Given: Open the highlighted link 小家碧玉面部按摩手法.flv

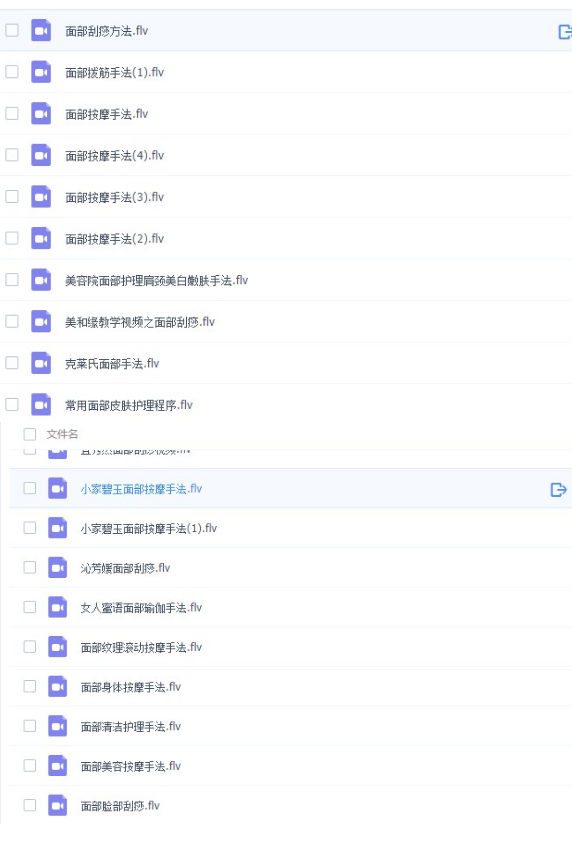Looking at the screenshot, I should pos(141,489).
